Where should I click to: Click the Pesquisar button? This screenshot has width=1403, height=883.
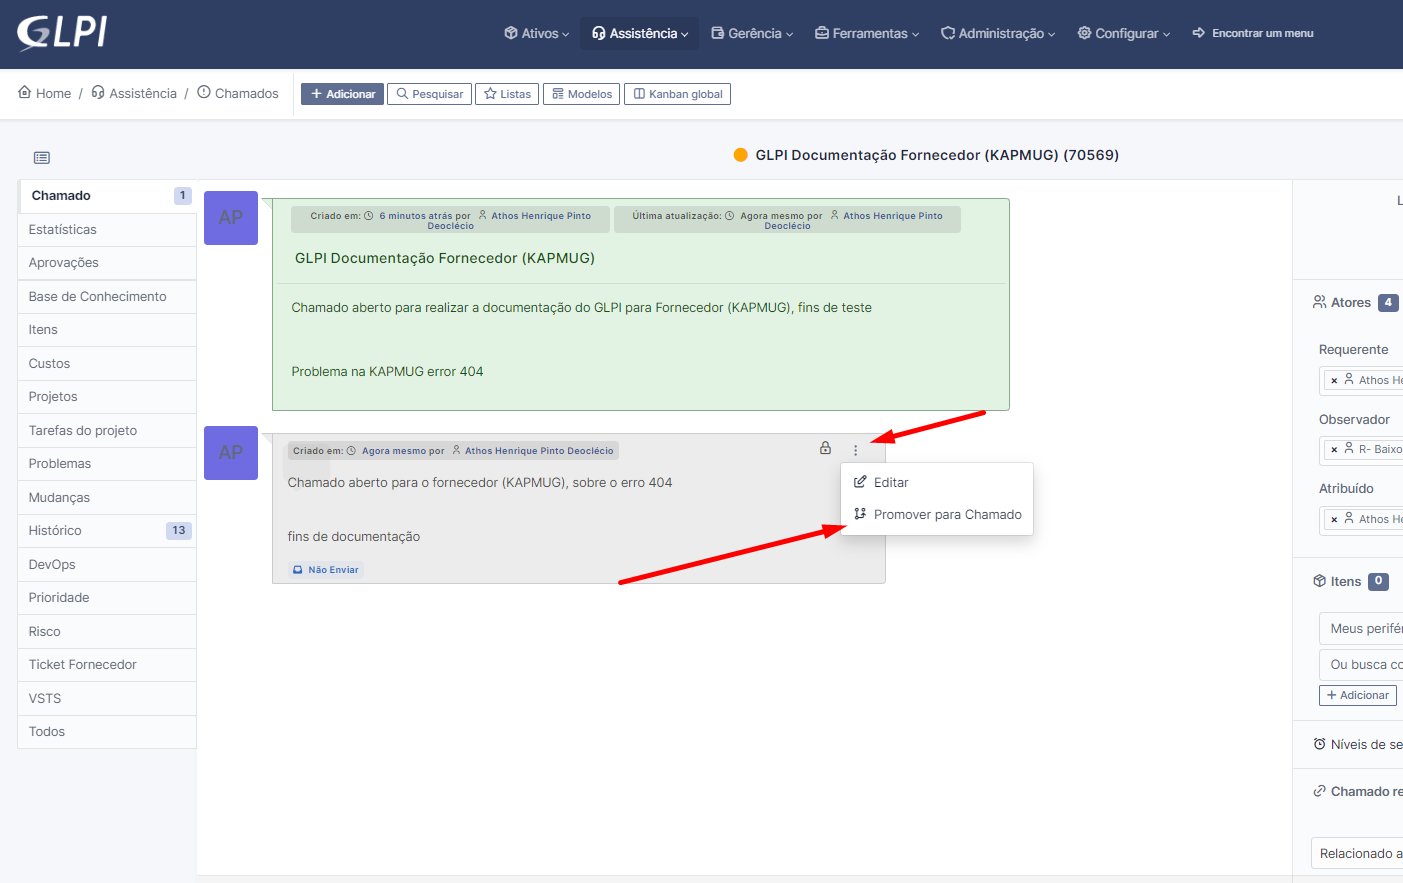[x=429, y=94]
